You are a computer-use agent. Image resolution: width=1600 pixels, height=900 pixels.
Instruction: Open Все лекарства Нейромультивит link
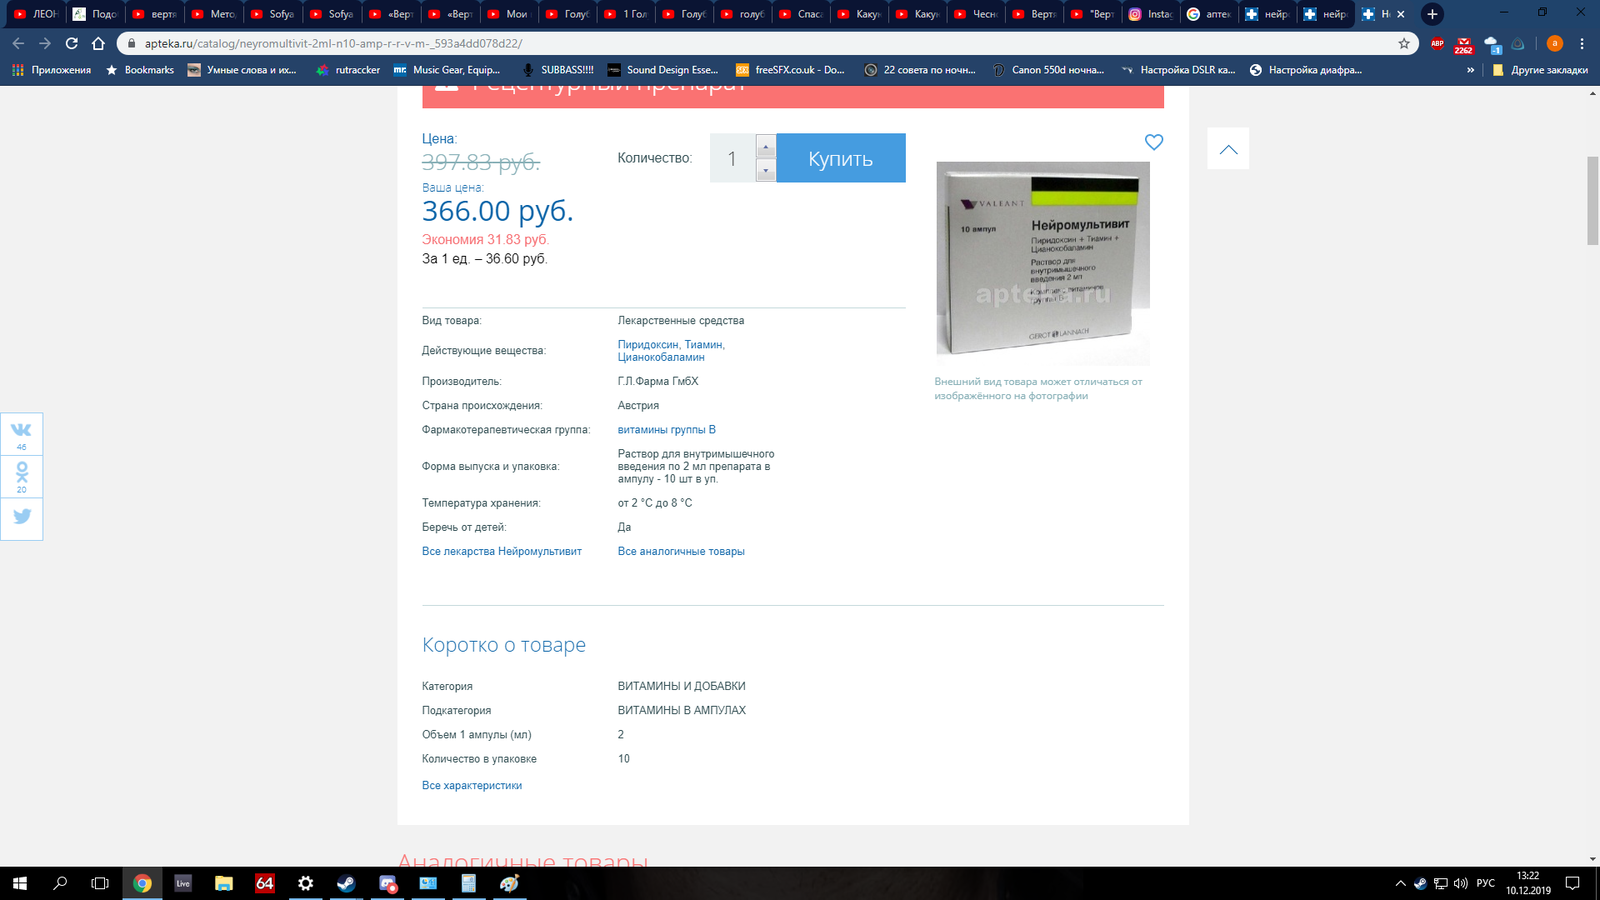tap(502, 552)
